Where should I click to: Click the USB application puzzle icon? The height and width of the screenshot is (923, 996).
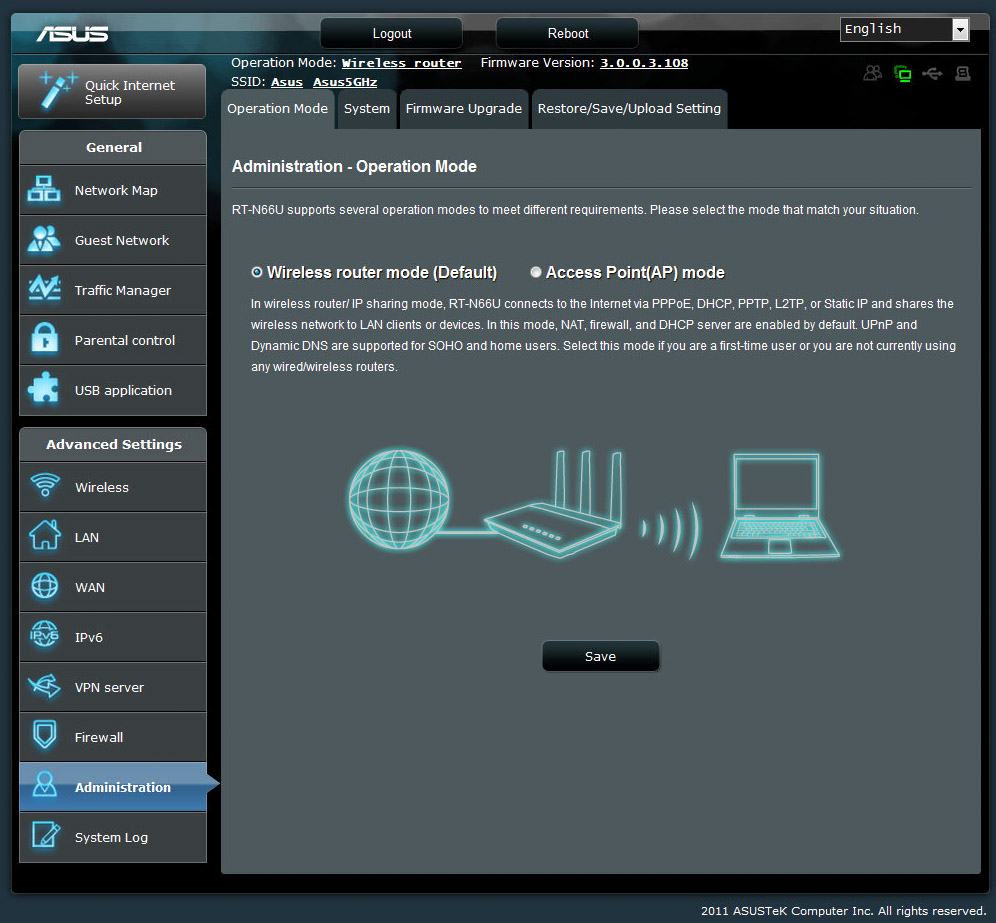(43, 388)
